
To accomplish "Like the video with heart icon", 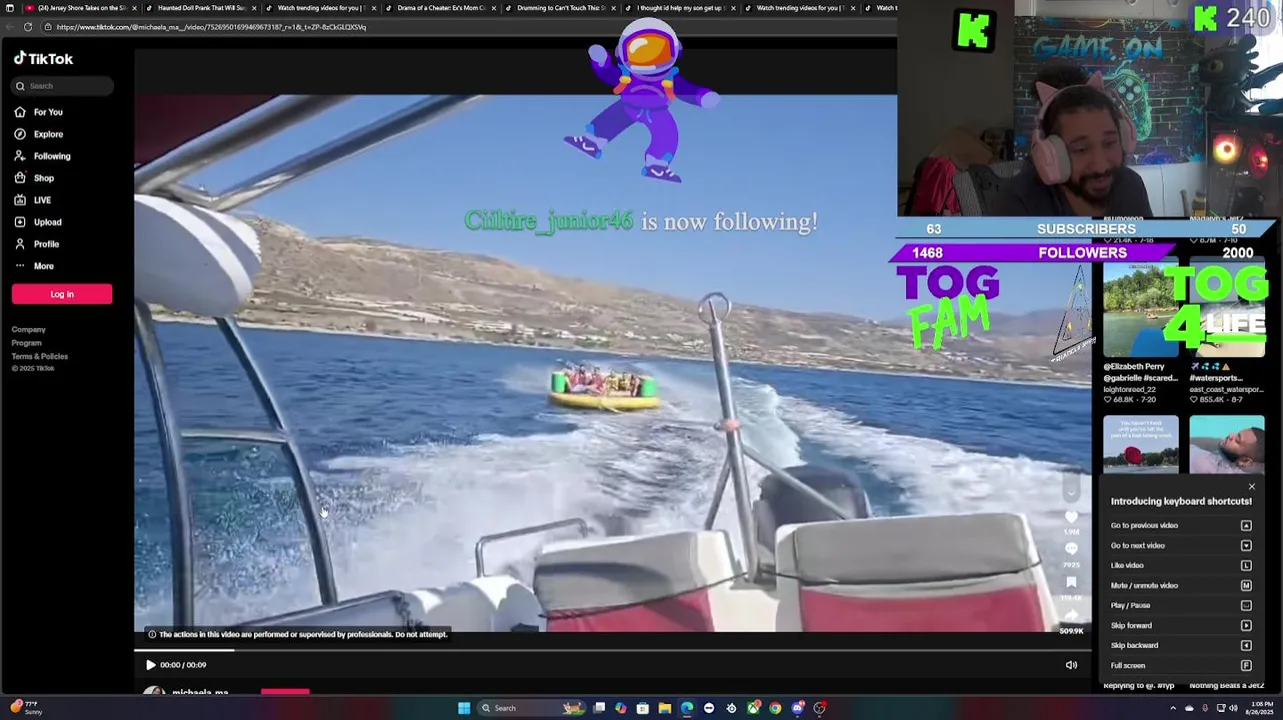I will (1071, 517).
